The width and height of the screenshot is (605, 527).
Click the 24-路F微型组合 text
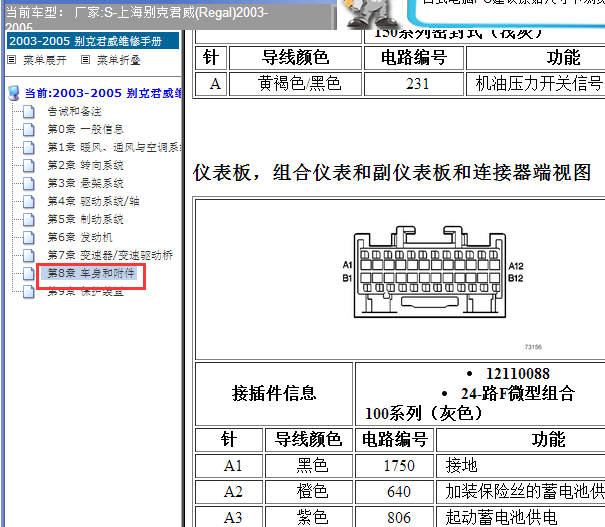click(518, 394)
